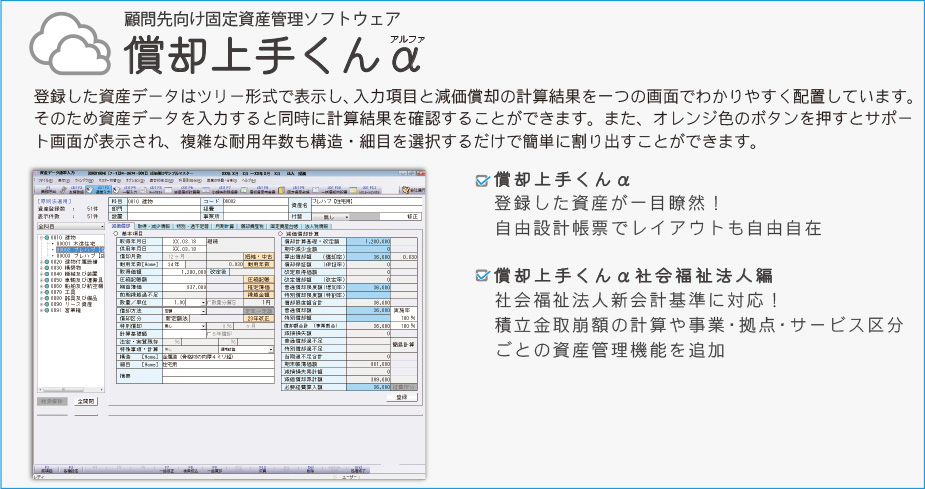This screenshot has height=489, width=925.
Task: Open the ファイル menu
Action: click(44, 179)
